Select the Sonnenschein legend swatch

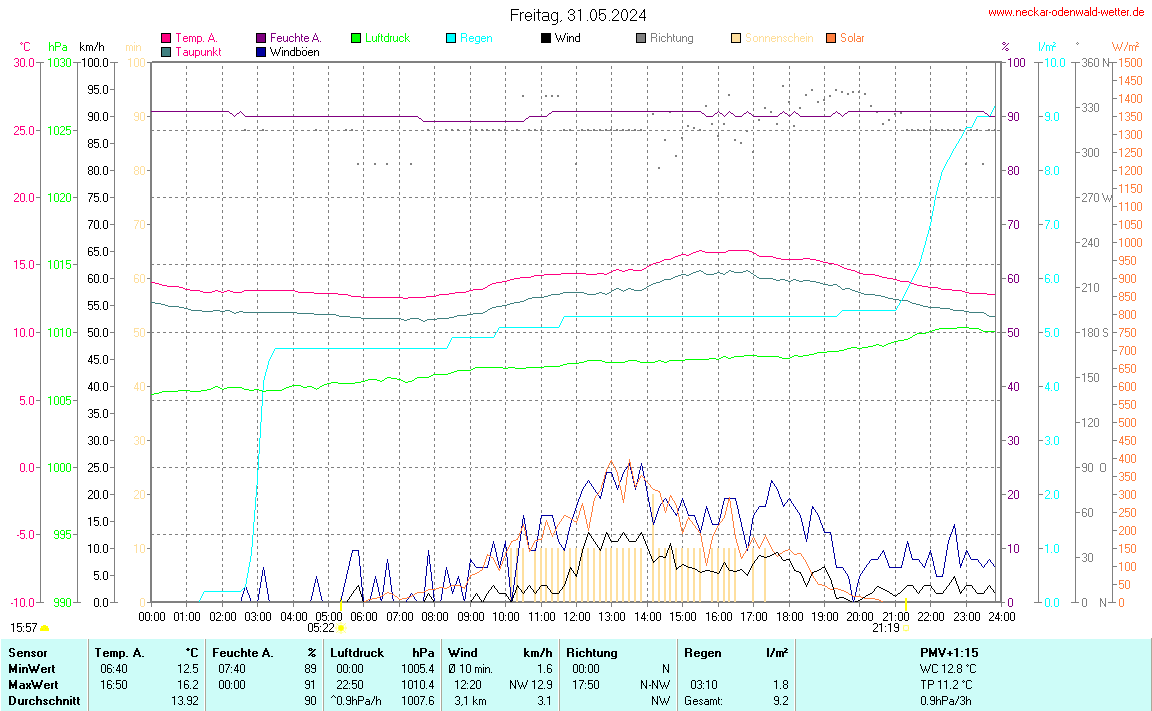(736, 38)
